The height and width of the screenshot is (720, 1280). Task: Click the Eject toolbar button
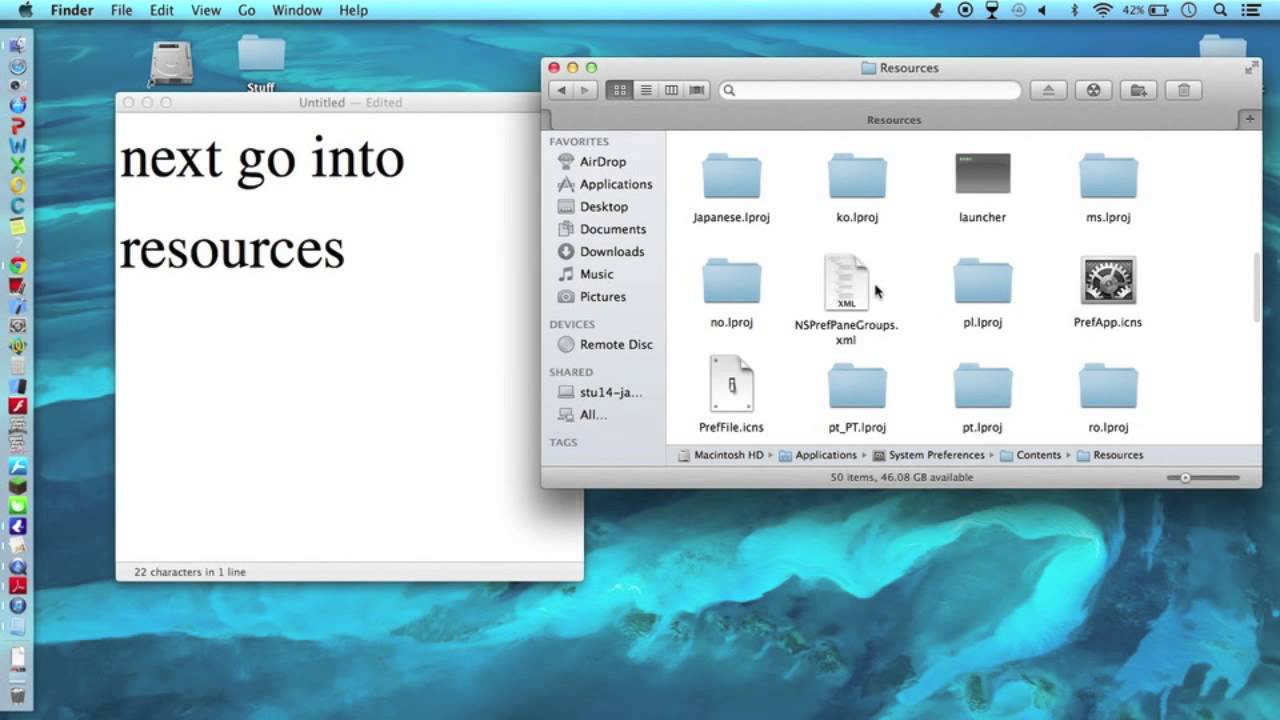[x=1048, y=90]
